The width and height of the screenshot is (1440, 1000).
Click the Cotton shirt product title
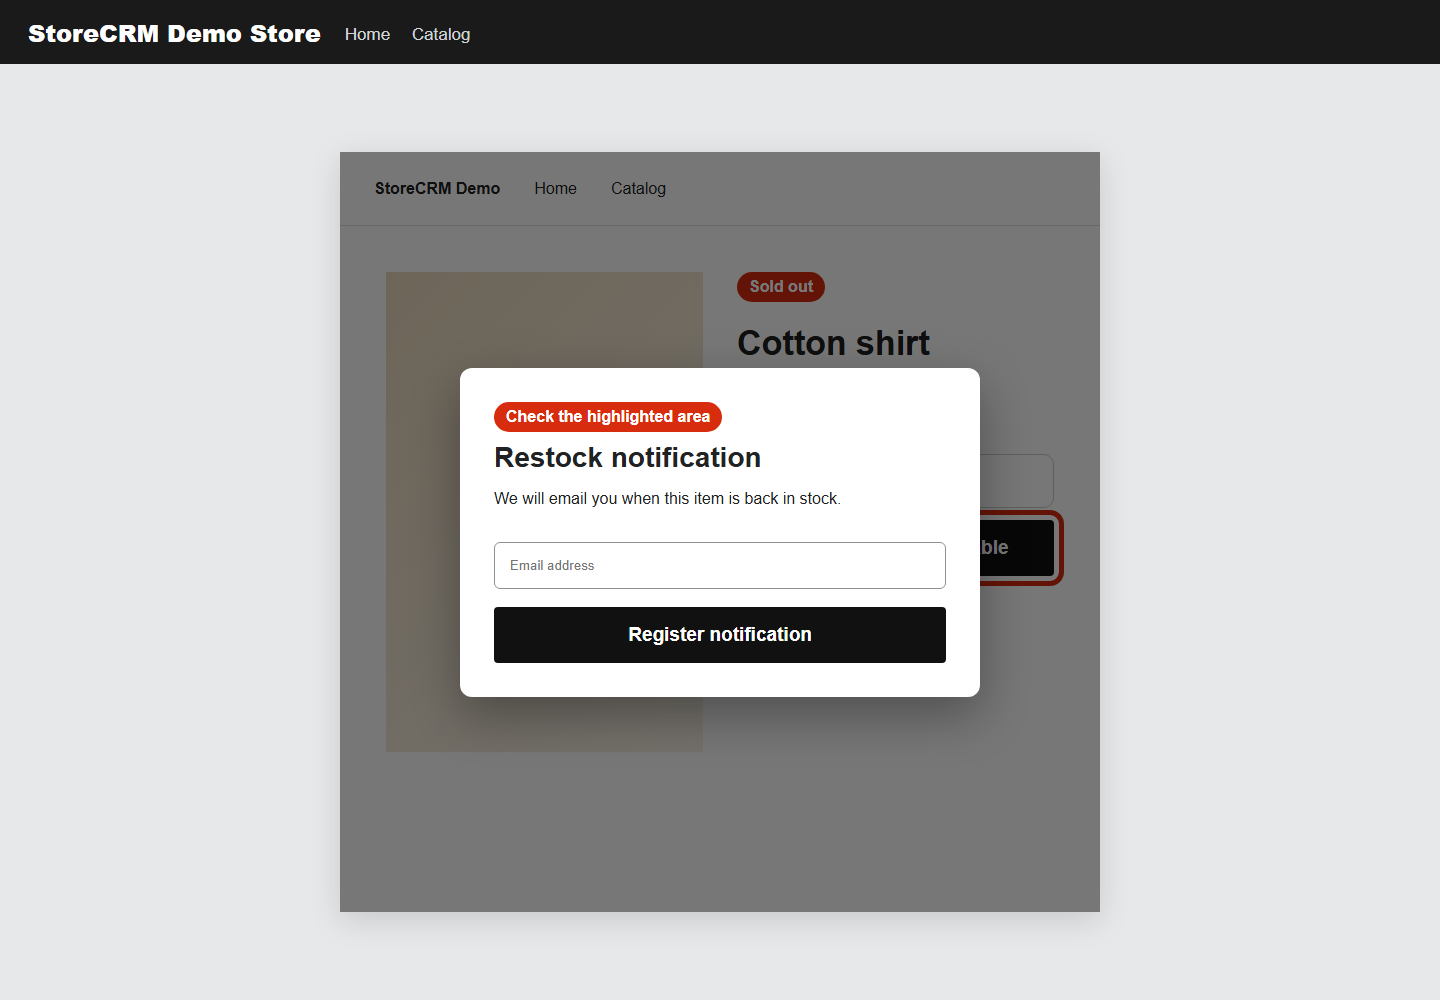pyautogui.click(x=833, y=343)
